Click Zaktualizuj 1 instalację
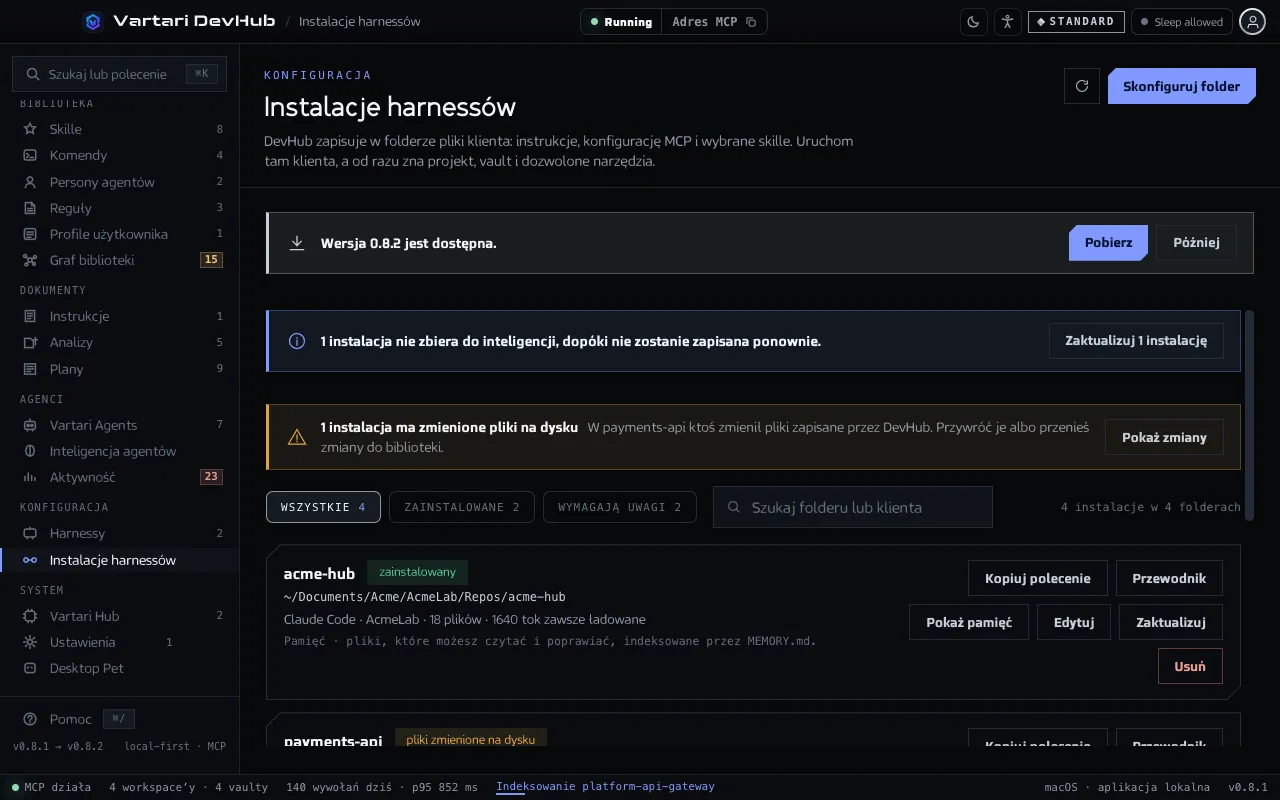 (1136, 341)
